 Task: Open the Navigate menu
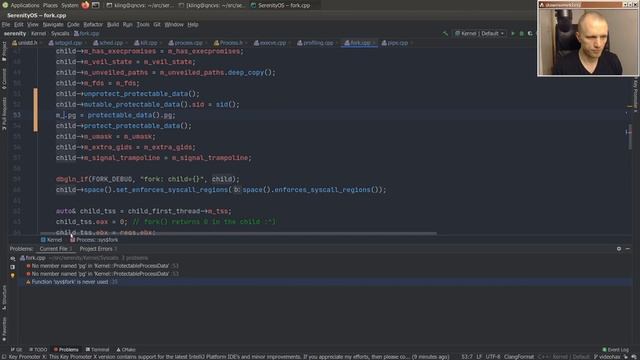53,24
